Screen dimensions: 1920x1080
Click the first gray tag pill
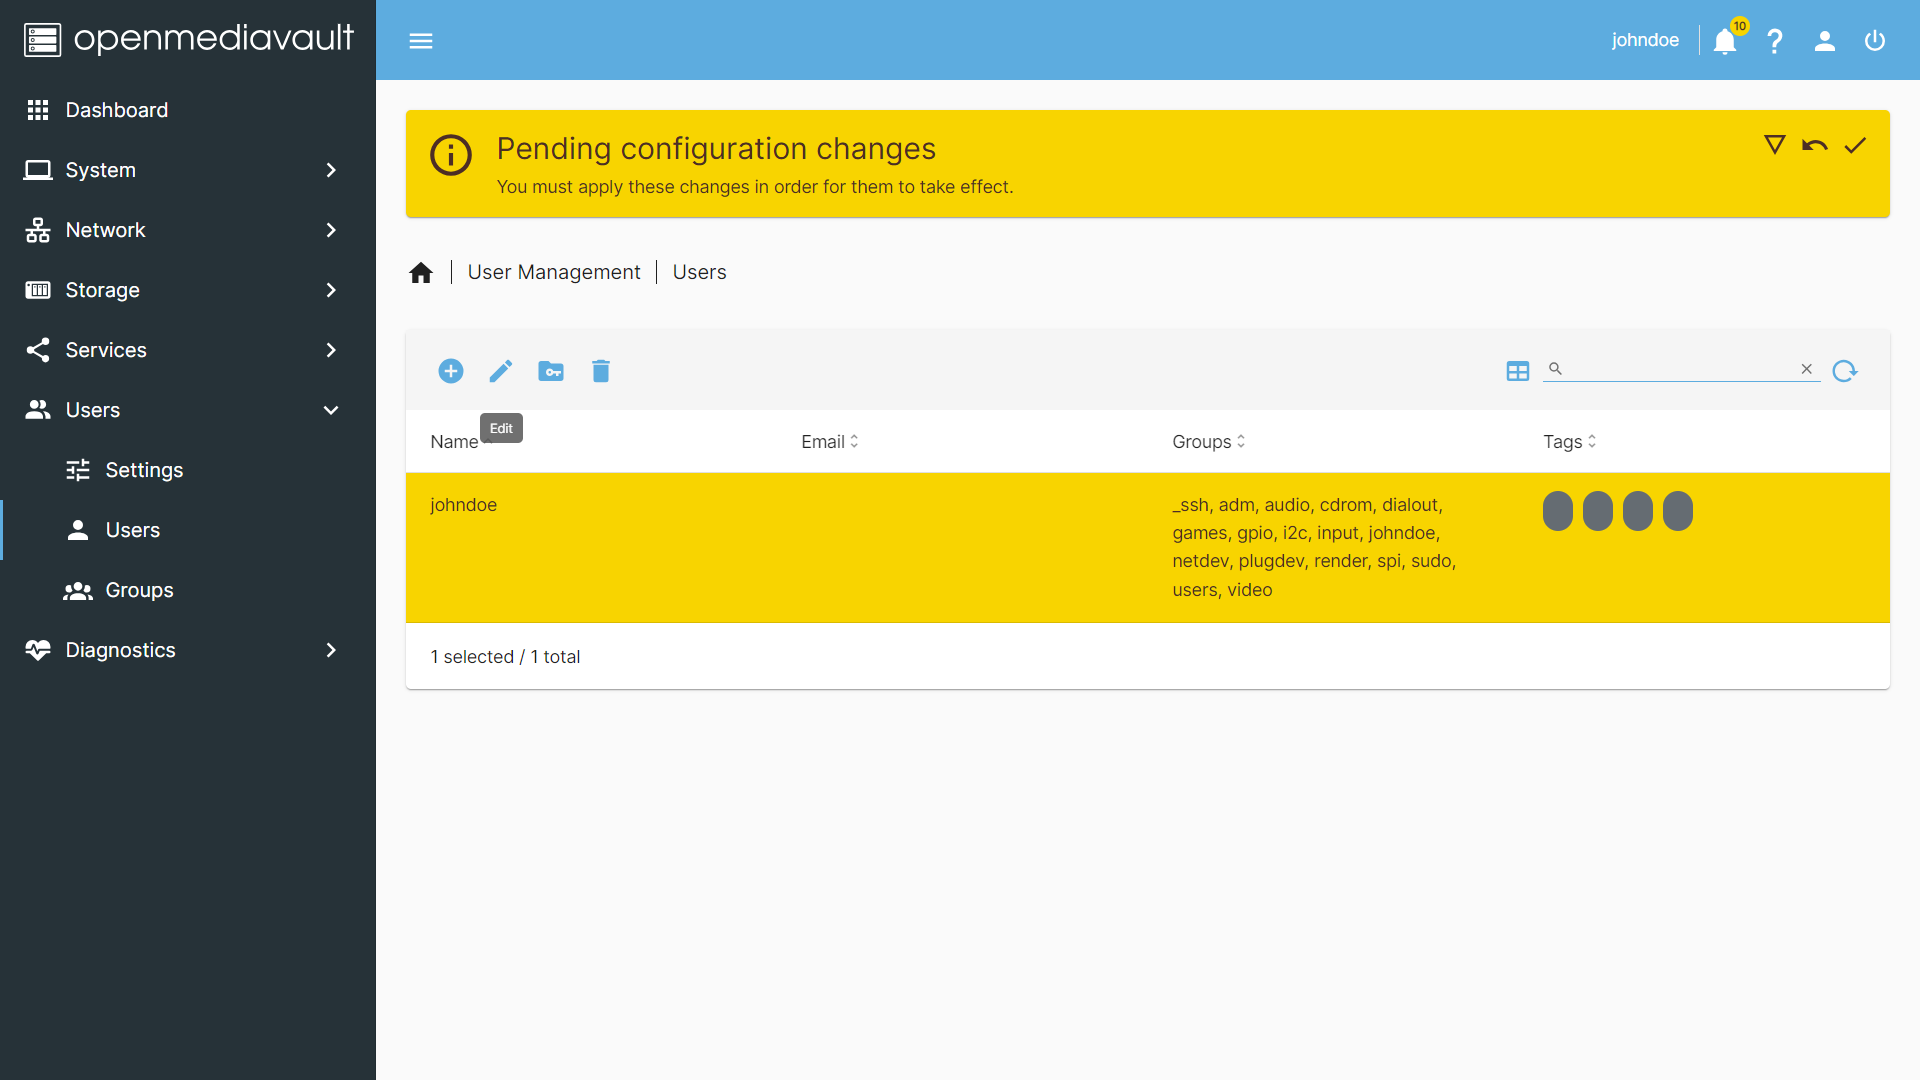pos(1558,511)
